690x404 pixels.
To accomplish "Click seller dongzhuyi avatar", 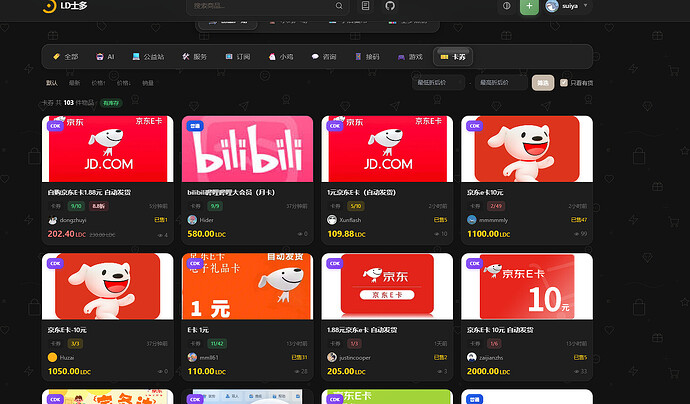I will 52,220.
